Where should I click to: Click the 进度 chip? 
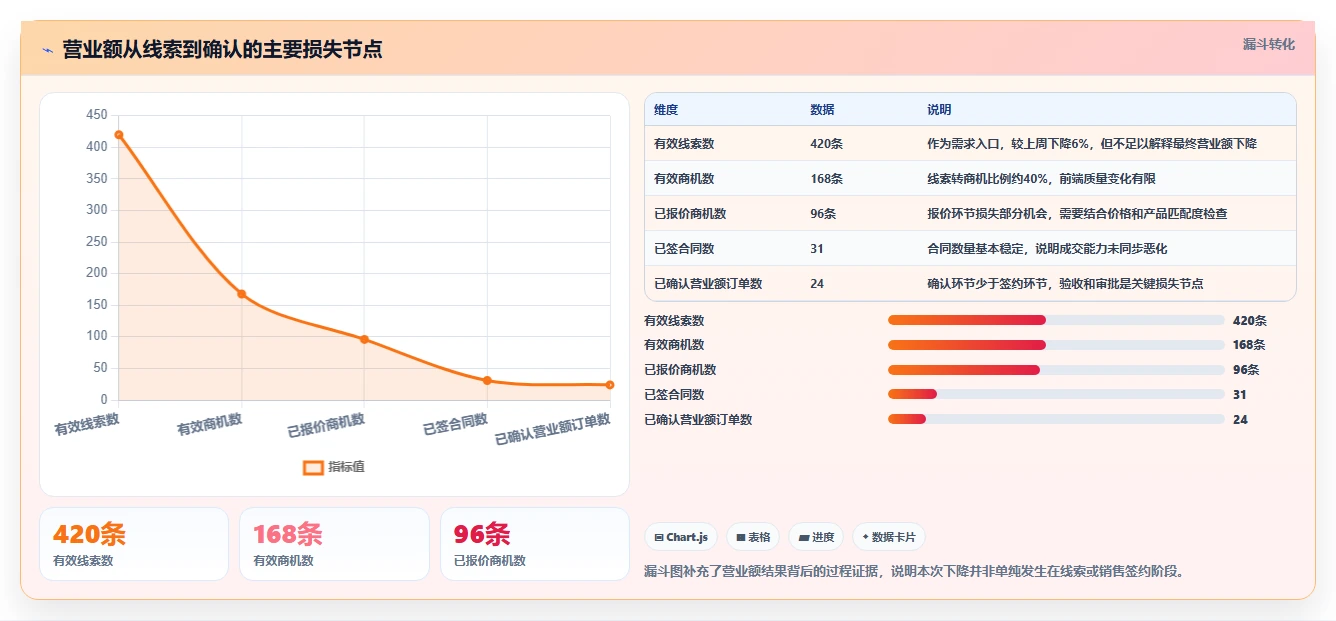pyautogui.click(x=816, y=537)
